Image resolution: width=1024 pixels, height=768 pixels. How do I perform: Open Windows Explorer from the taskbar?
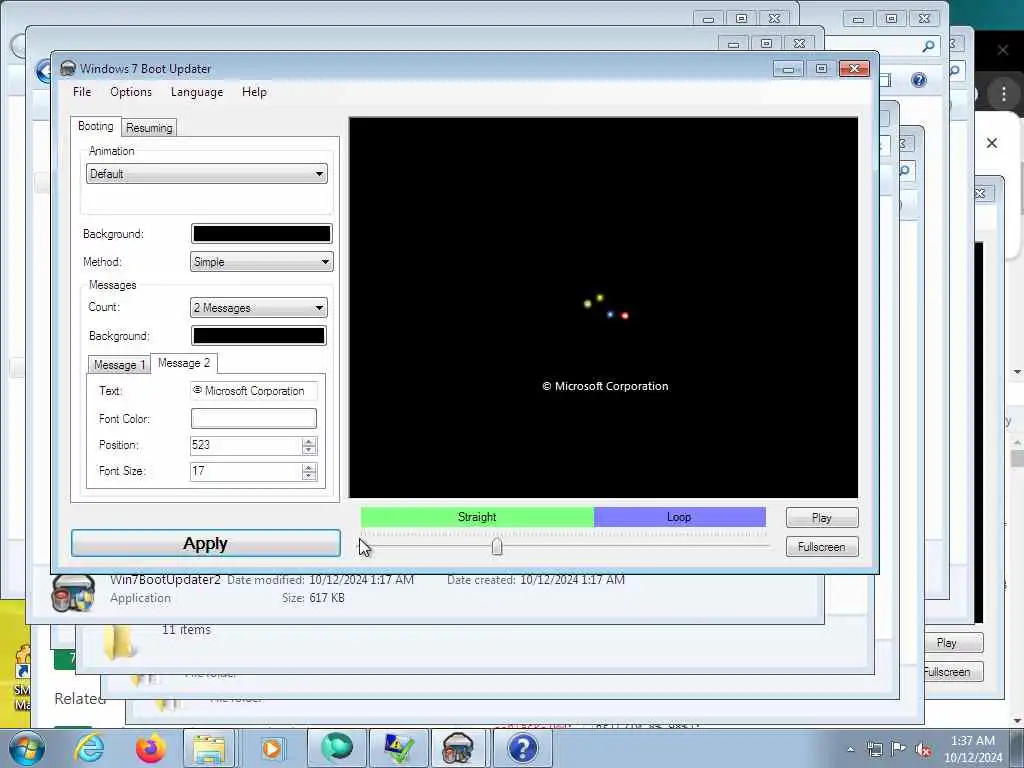[209, 748]
